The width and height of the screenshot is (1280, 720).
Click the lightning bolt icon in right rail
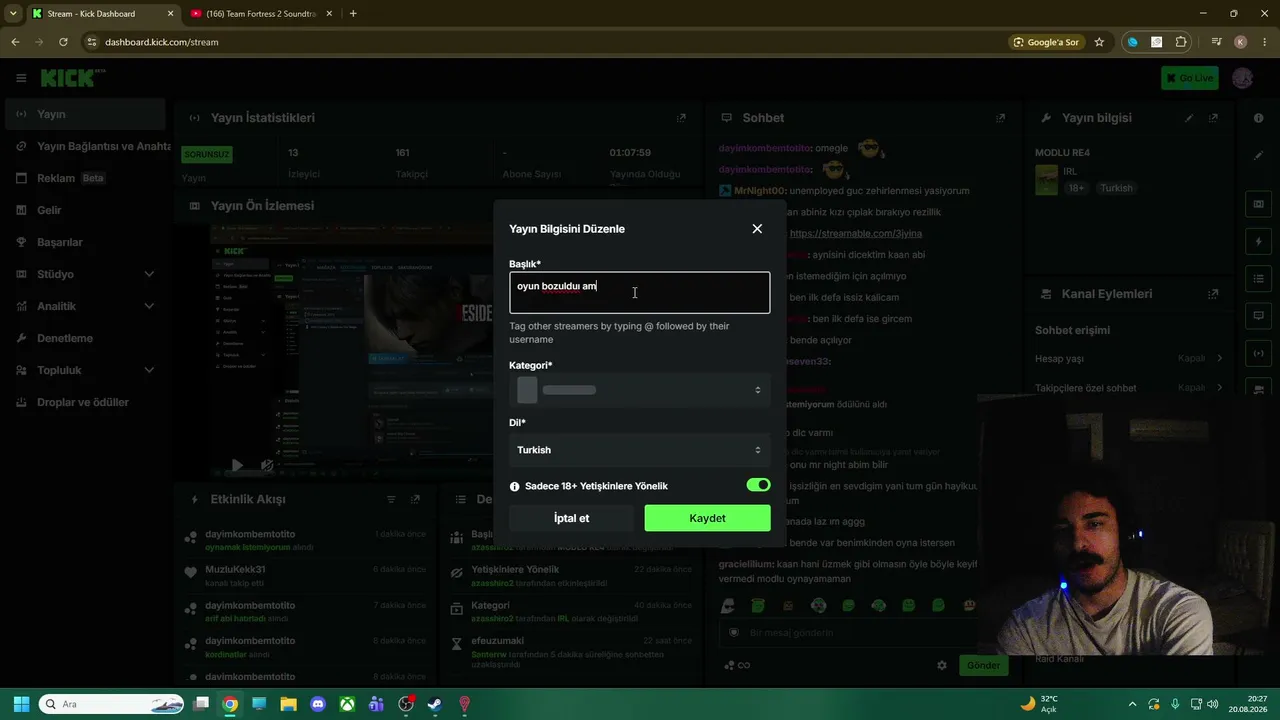[x=1259, y=242]
